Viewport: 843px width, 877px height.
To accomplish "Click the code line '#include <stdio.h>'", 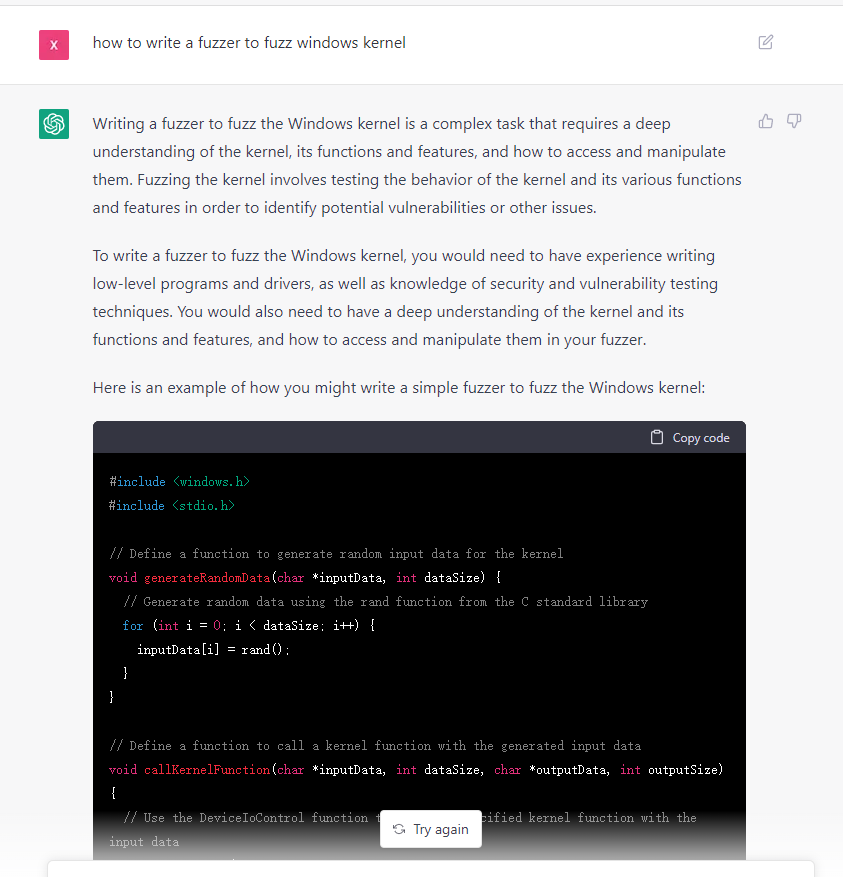I will click(172, 506).
